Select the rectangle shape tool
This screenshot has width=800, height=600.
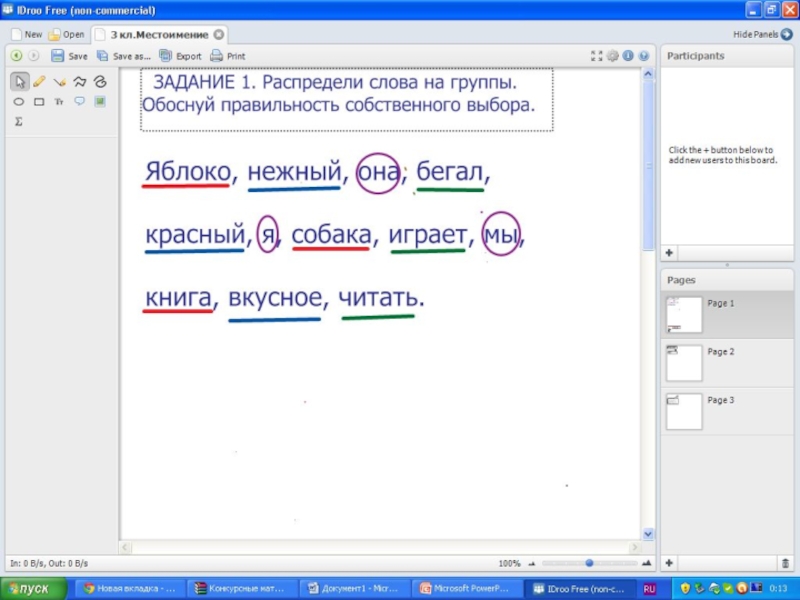point(39,102)
